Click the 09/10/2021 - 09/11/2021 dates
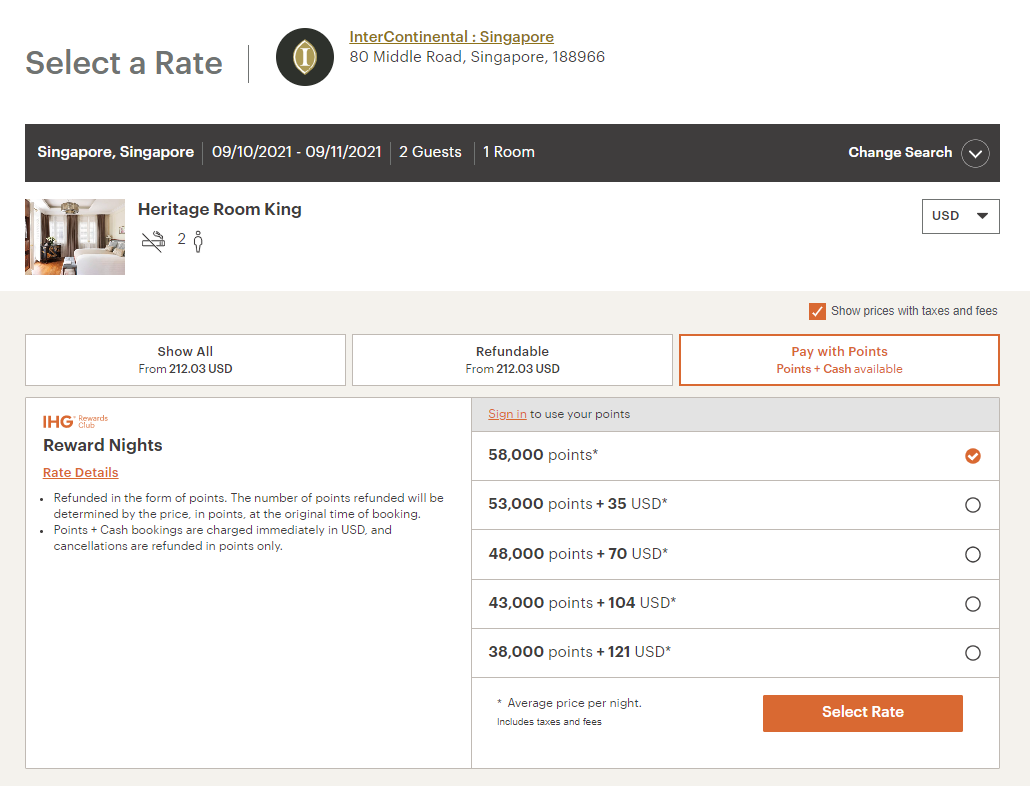This screenshot has width=1030, height=786. click(x=296, y=152)
